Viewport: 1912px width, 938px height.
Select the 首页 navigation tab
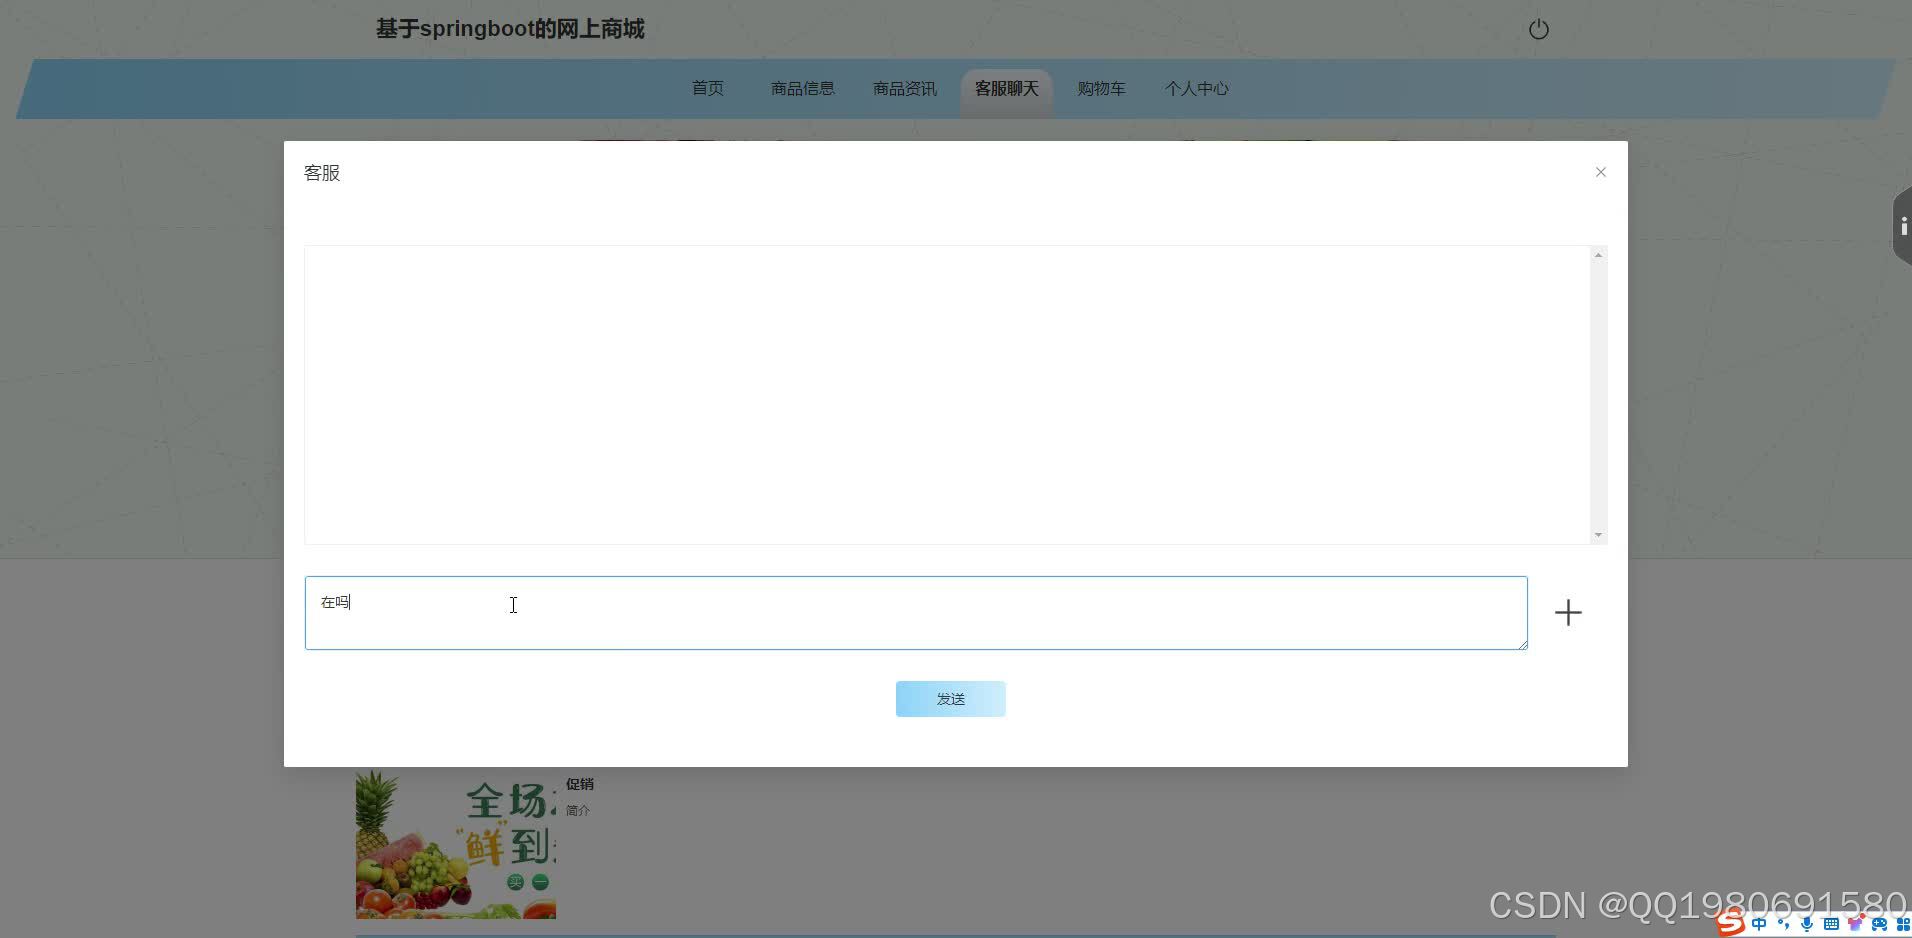[707, 88]
